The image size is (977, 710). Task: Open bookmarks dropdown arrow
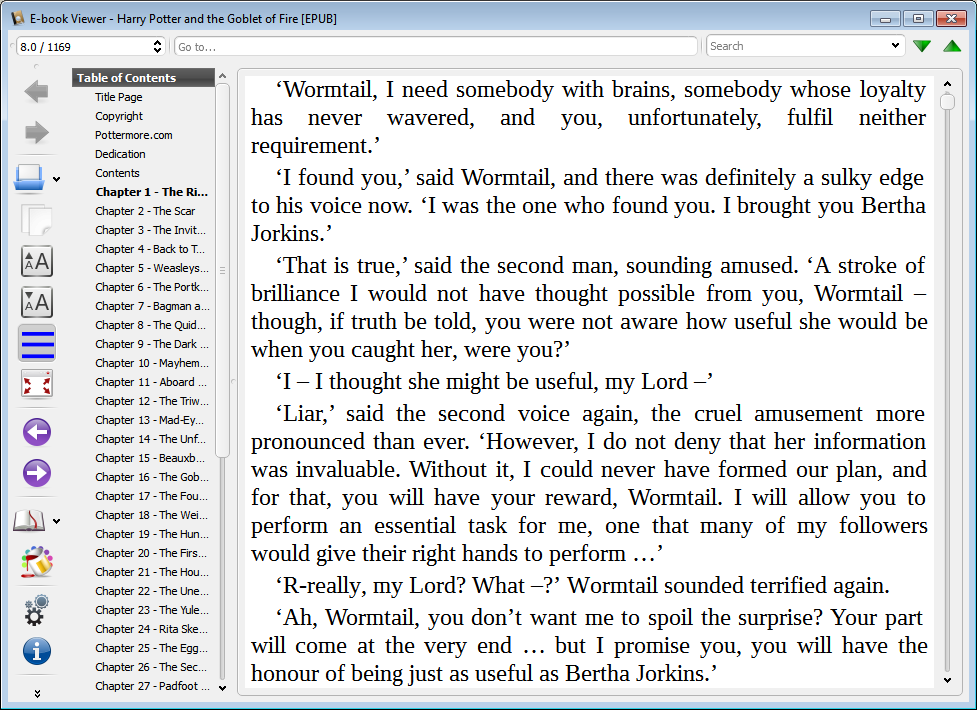pos(57,521)
